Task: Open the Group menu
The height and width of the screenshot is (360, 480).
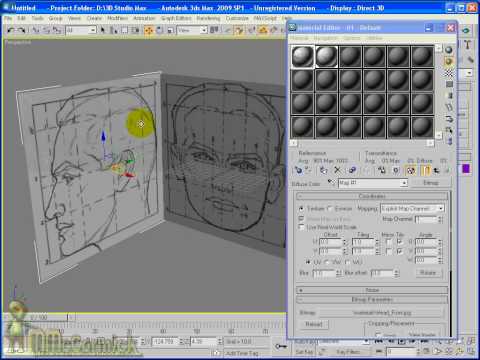Action: point(56,18)
